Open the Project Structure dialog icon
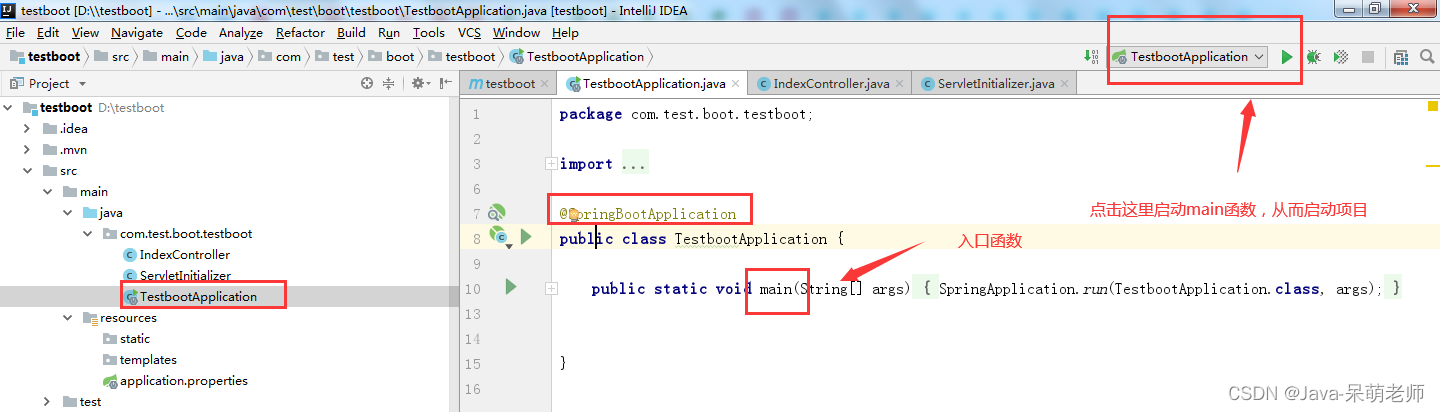The height and width of the screenshot is (412, 1440). pos(1401,57)
